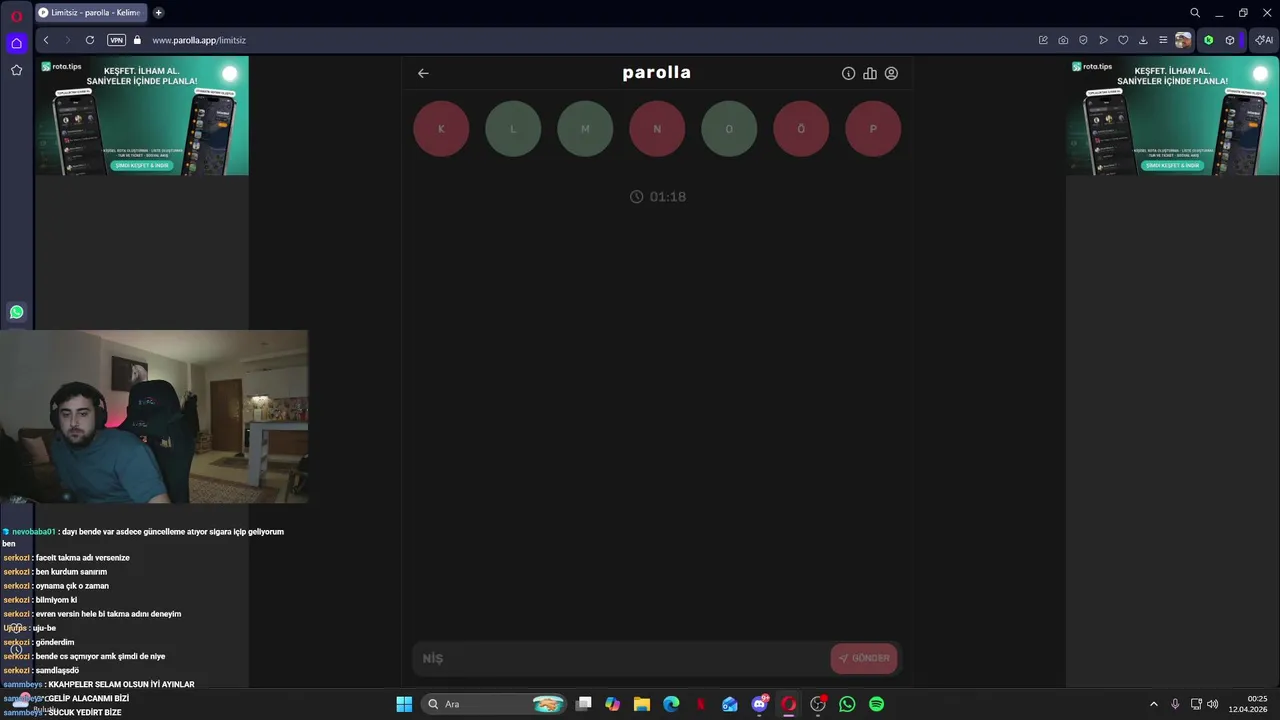
Task: Open the easy setup sliders icon
Action: (1163, 40)
